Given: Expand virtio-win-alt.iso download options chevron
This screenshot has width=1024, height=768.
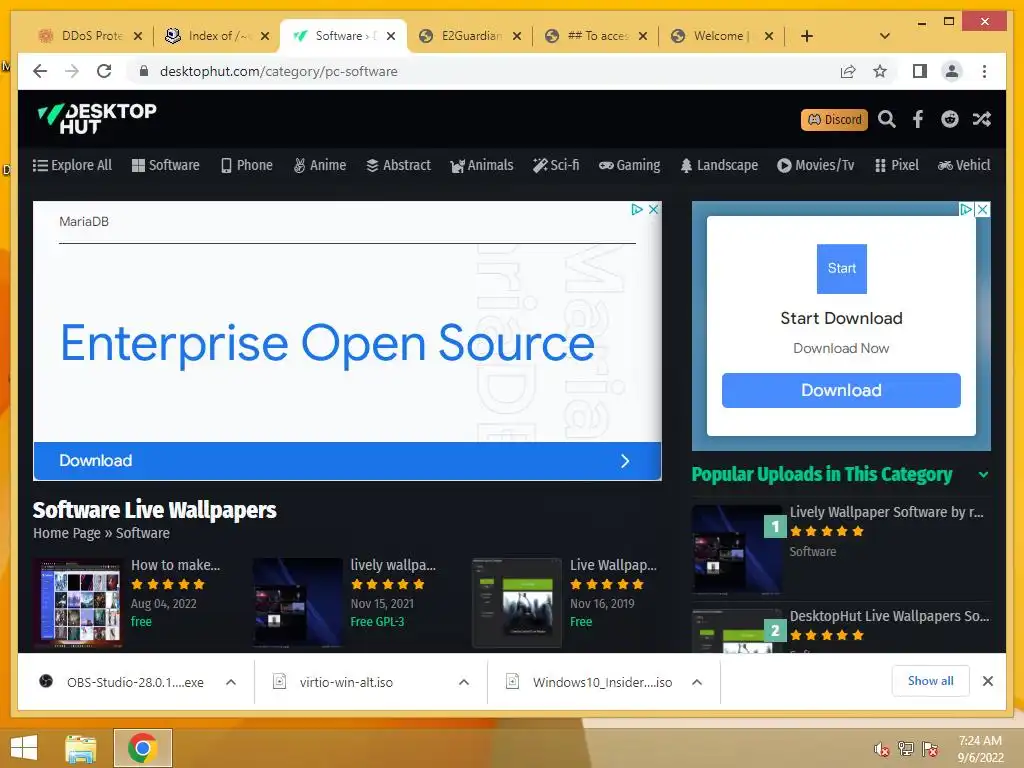Looking at the screenshot, I should (464, 682).
